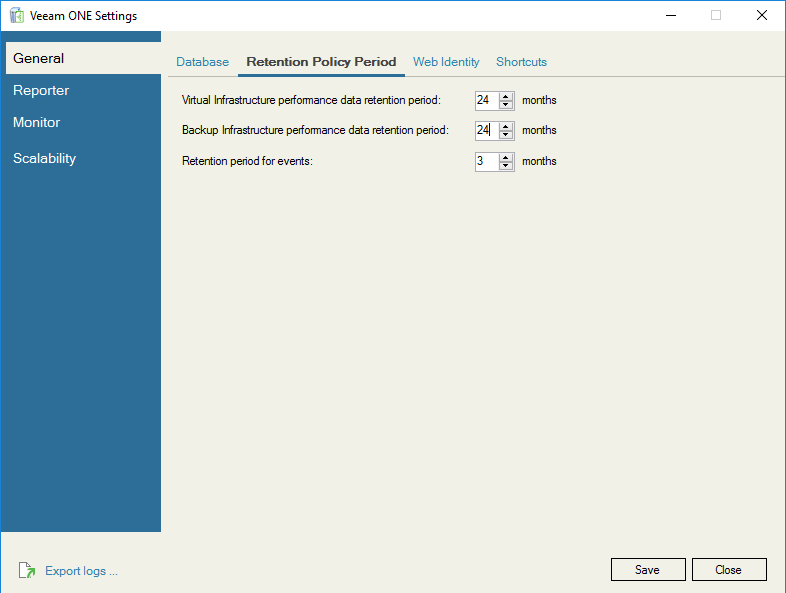The image size is (786, 593).
Task: Click the Close button at bottom
Action: click(729, 569)
